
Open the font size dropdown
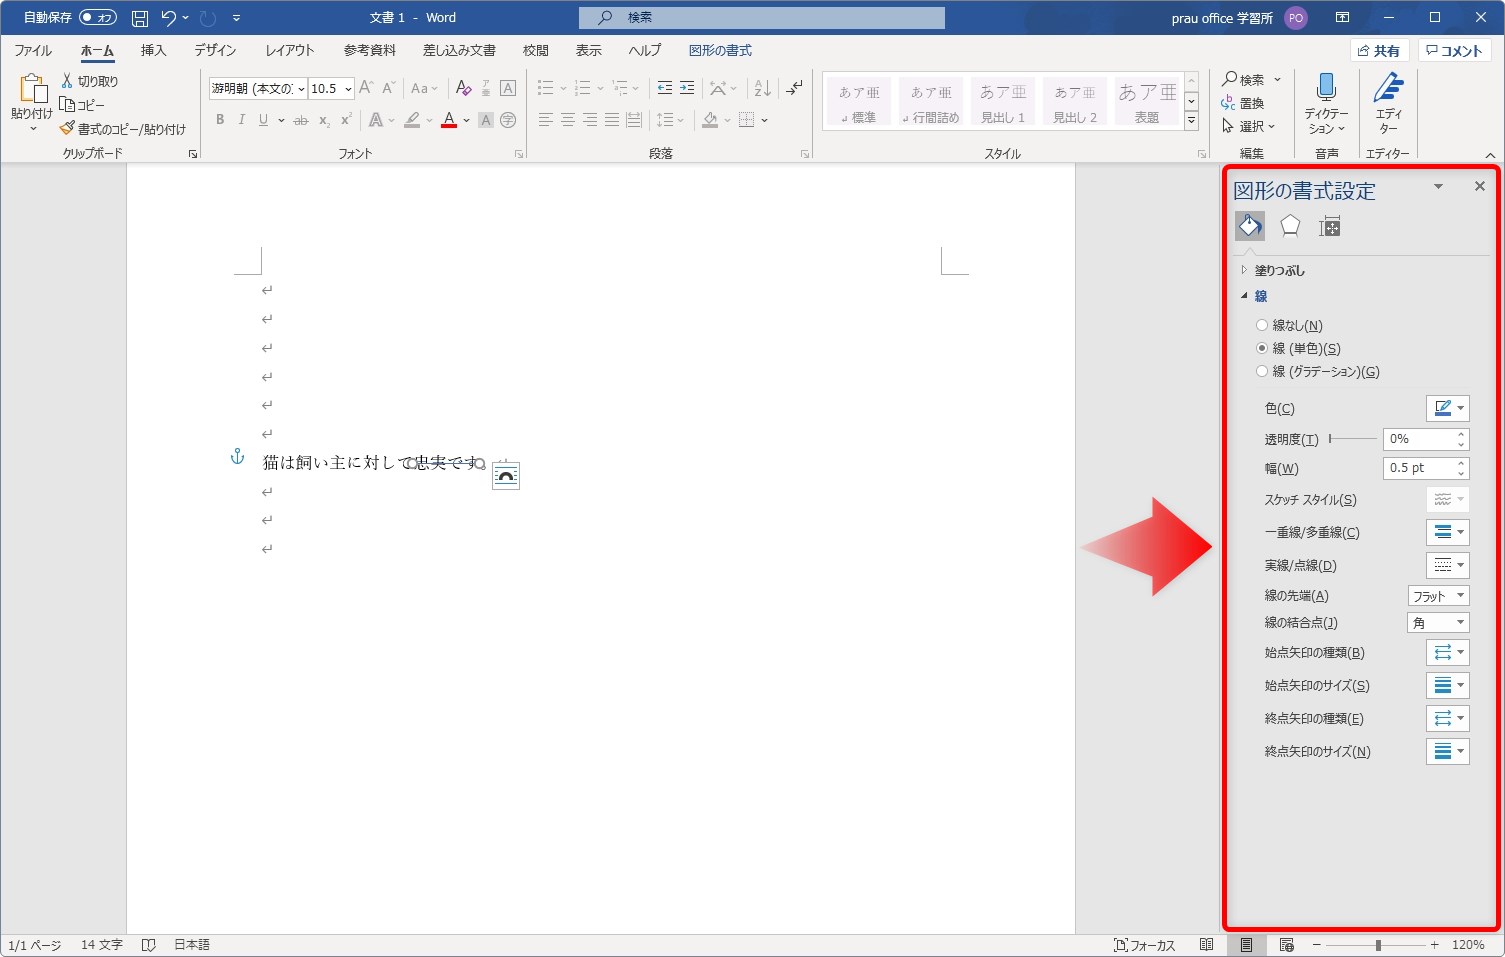tap(348, 89)
